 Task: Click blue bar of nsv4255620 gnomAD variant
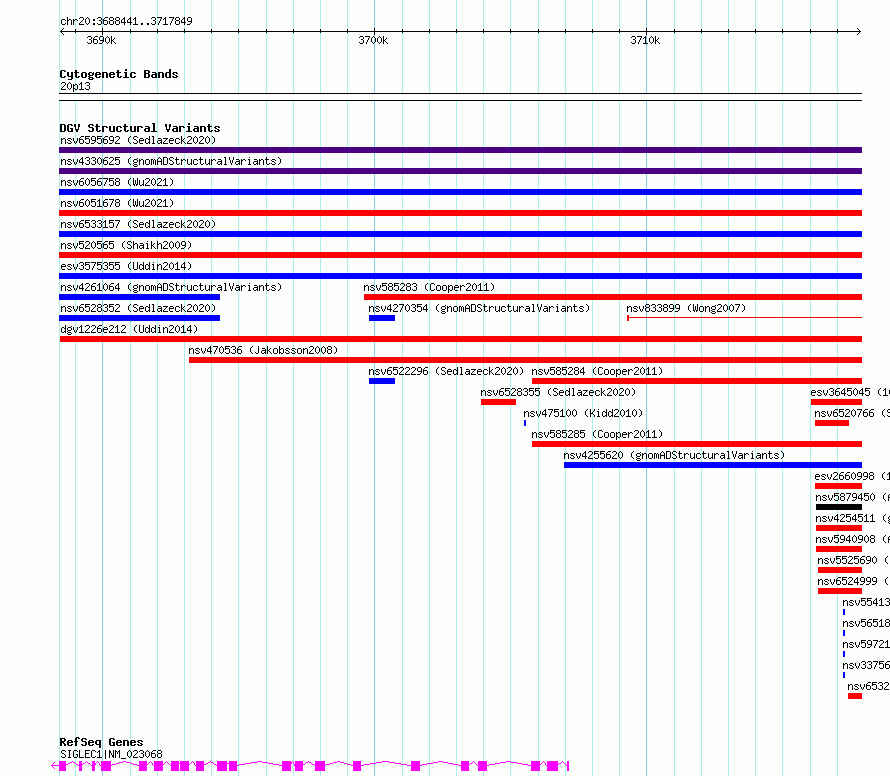point(713,465)
